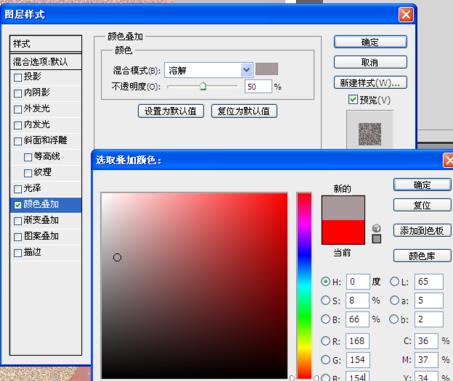This screenshot has height=381, width=453.
Task: Enable the 纹理 checkbox
Action: click(x=28, y=173)
